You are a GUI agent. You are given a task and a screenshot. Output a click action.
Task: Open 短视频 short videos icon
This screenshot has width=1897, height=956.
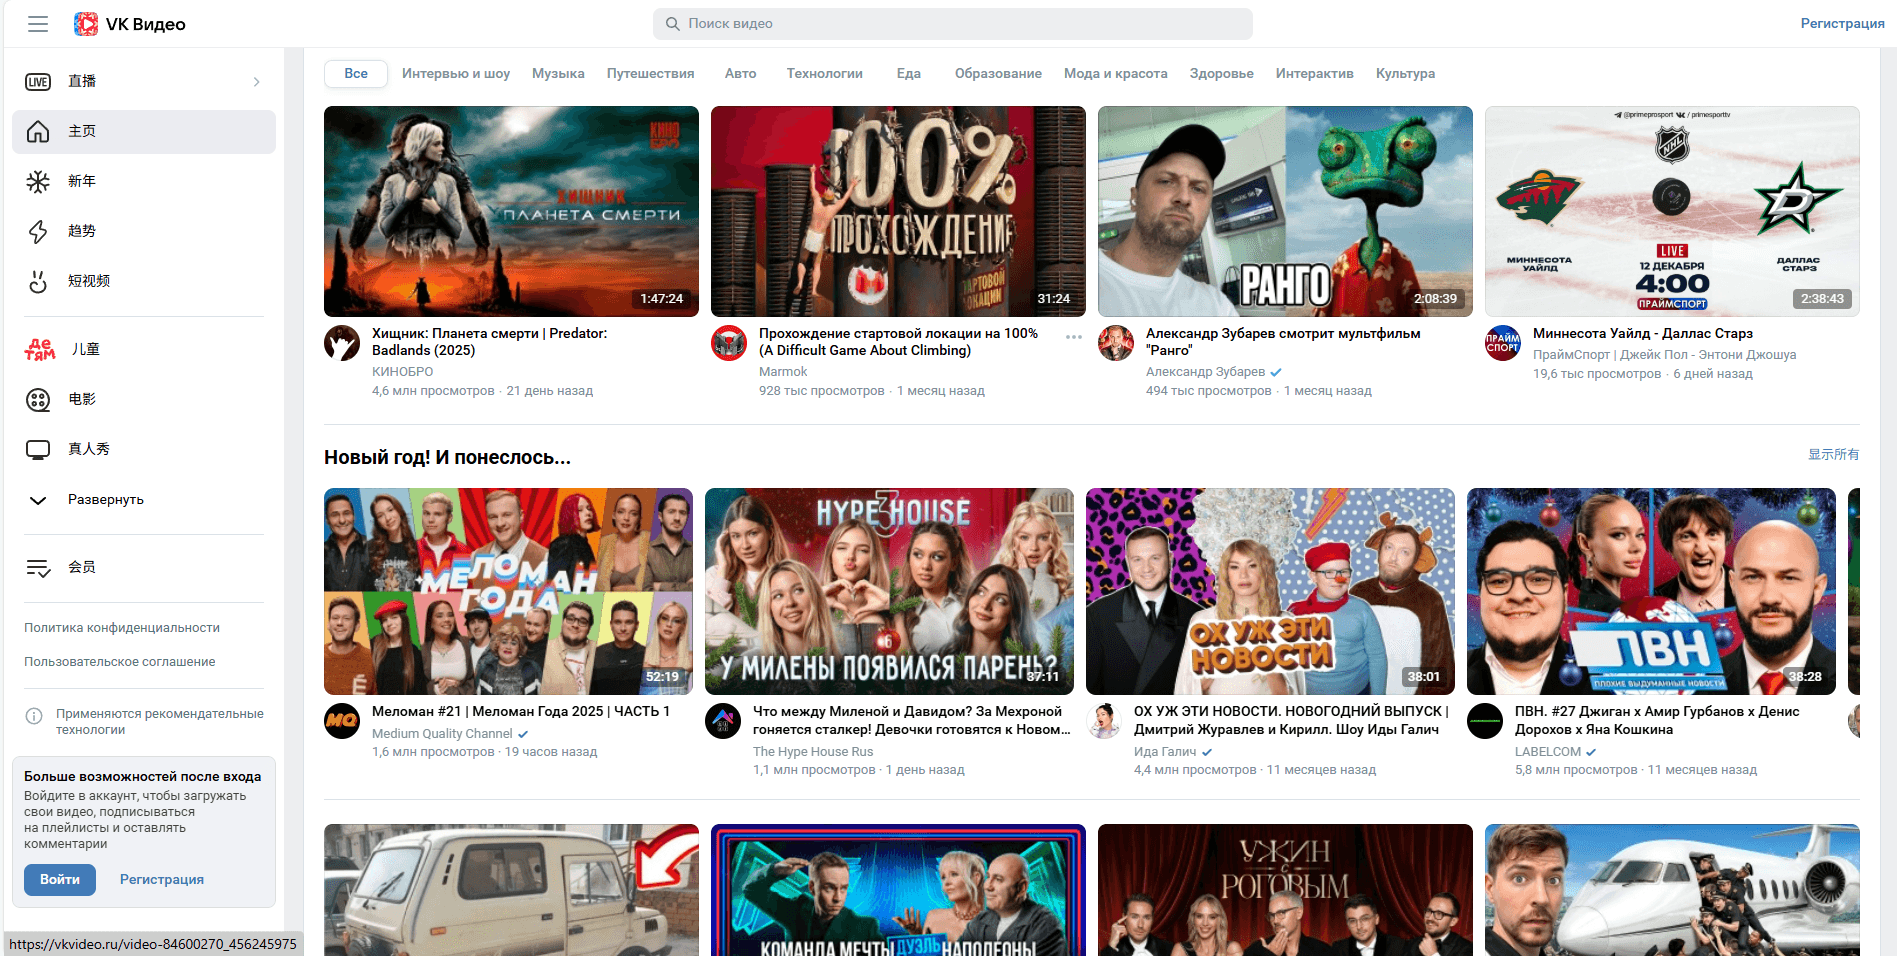point(38,282)
